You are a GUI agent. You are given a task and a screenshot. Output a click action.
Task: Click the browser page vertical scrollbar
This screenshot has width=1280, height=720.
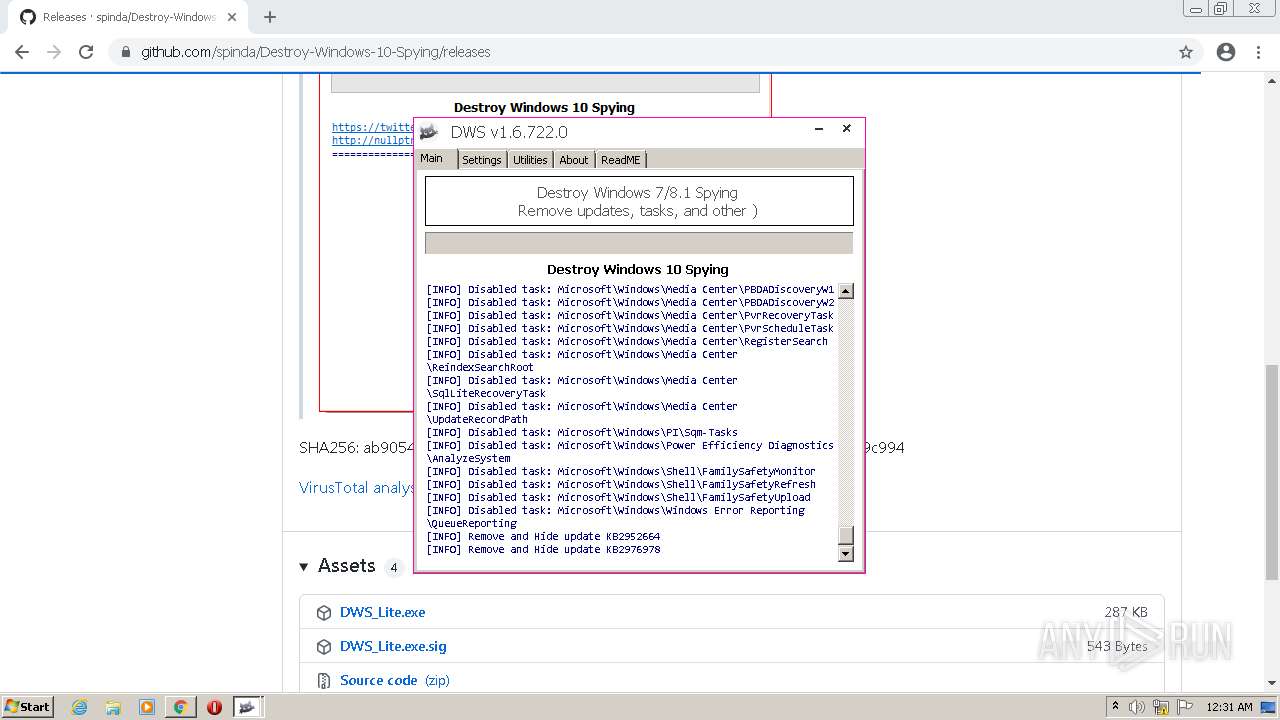pos(1271,470)
